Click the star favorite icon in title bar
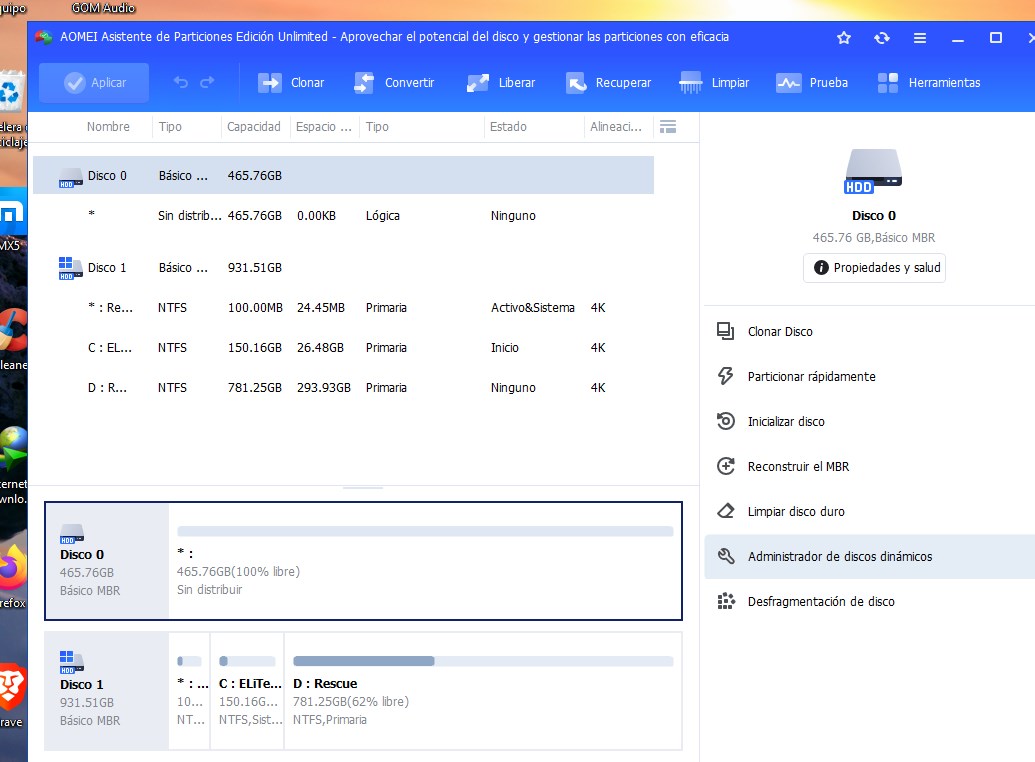 844,38
